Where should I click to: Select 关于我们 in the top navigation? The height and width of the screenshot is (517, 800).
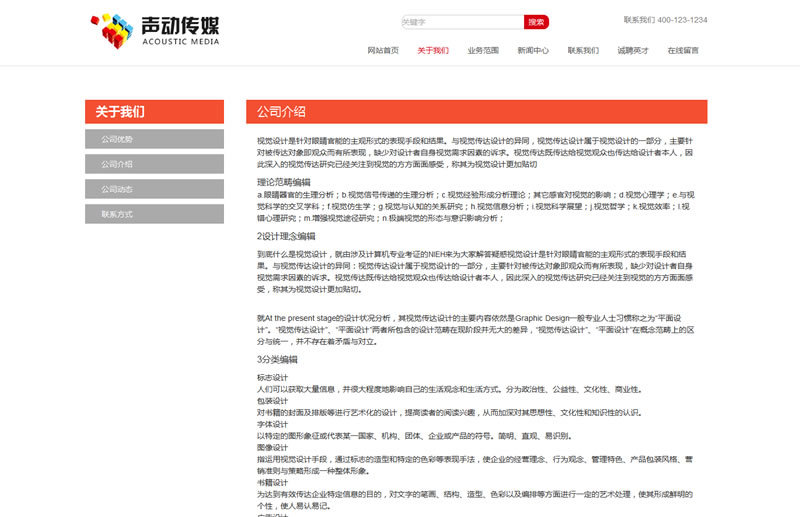433,50
